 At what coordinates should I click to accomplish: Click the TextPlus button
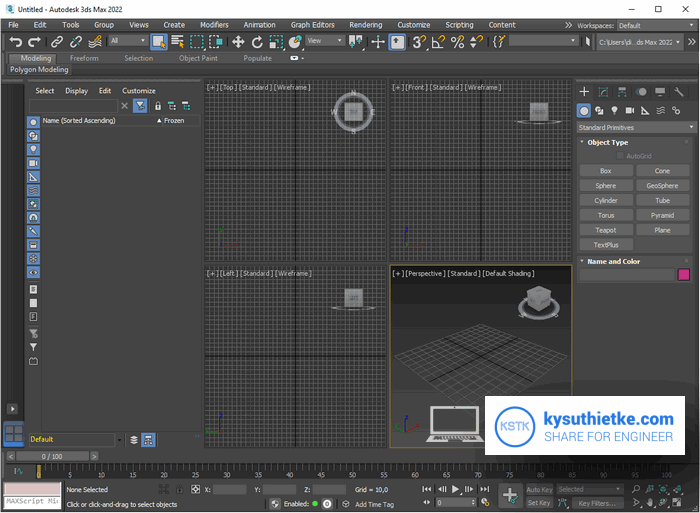click(x=606, y=245)
